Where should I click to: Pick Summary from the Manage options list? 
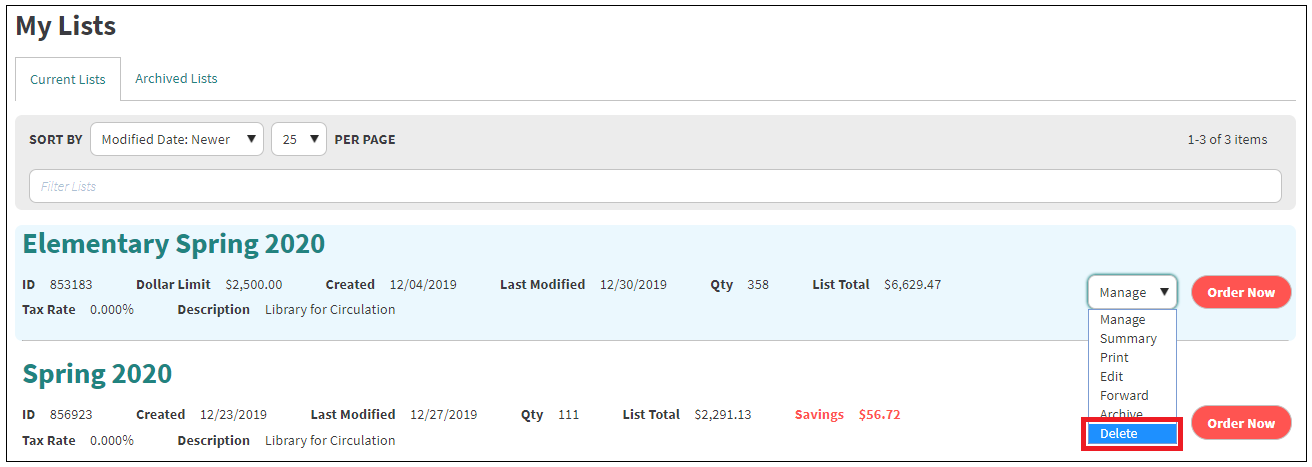tap(1128, 338)
